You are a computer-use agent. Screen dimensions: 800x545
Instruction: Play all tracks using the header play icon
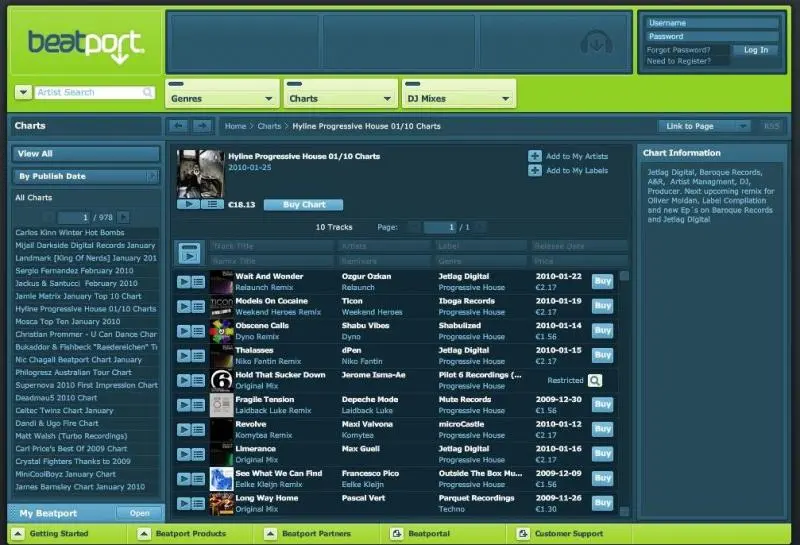(x=187, y=254)
